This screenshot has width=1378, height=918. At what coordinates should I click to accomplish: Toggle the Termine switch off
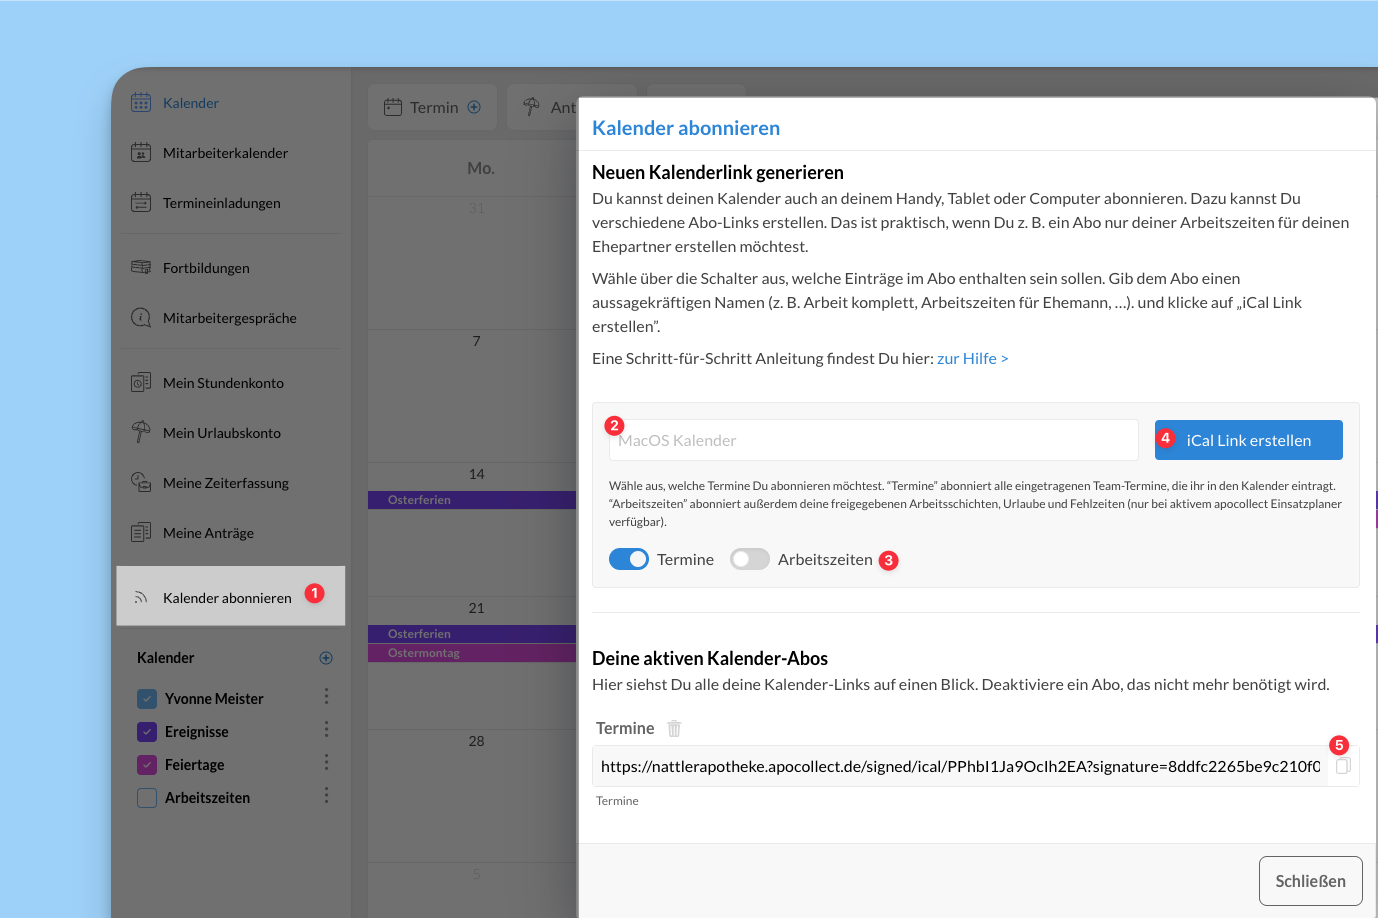629,560
